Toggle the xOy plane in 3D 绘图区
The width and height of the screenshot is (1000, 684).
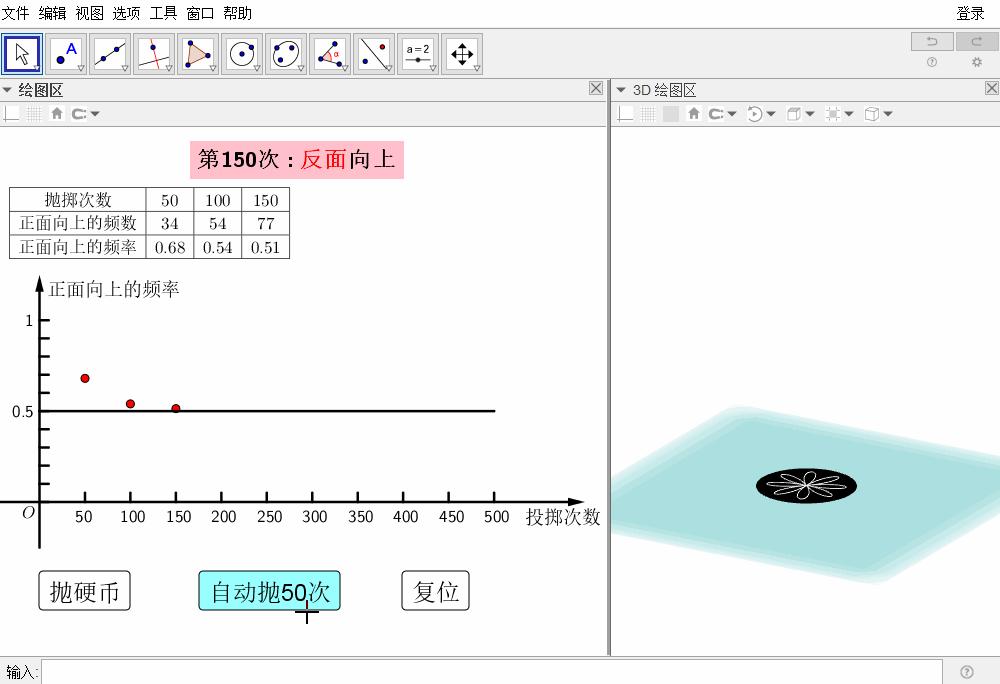click(x=670, y=114)
